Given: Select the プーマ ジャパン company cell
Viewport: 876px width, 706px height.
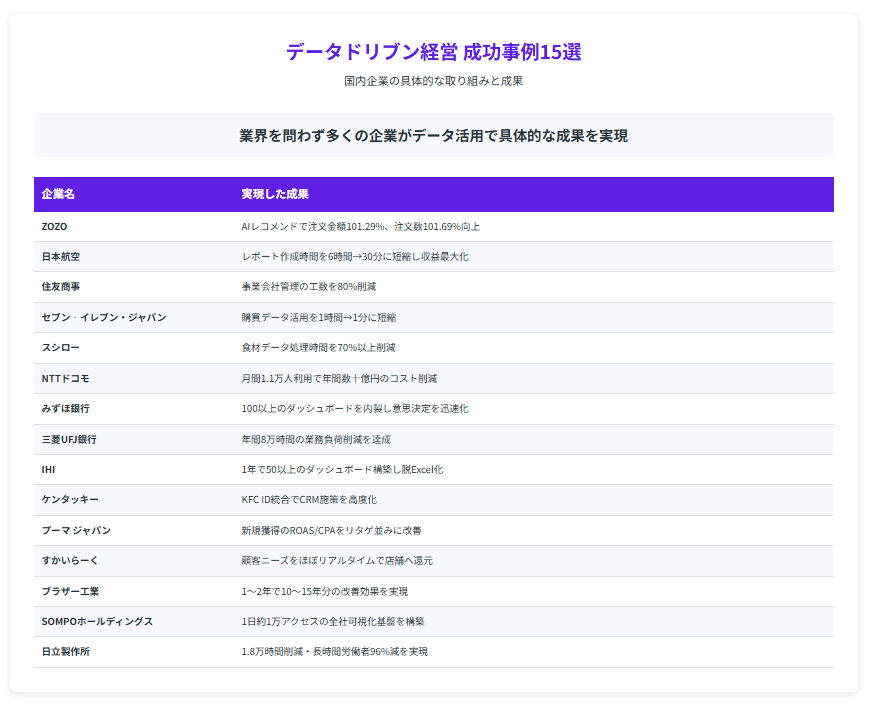Looking at the screenshot, I should 76,530.
